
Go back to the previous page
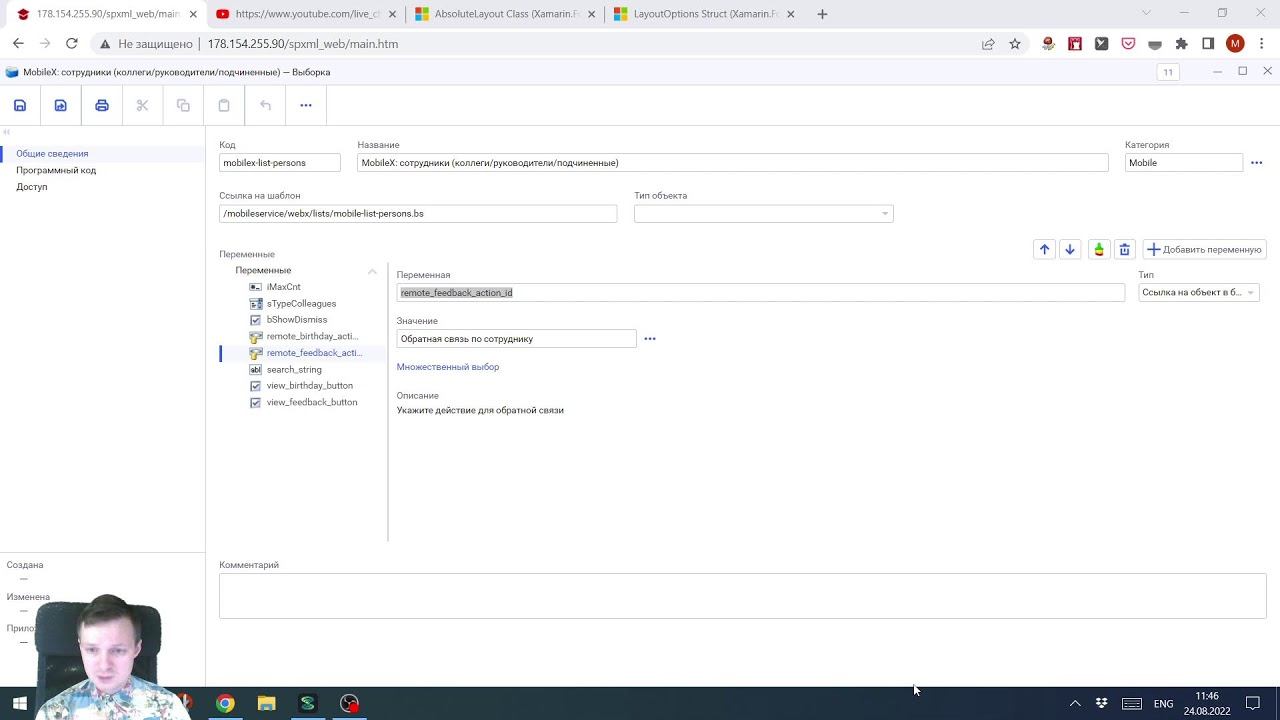[x=18, y=44]
